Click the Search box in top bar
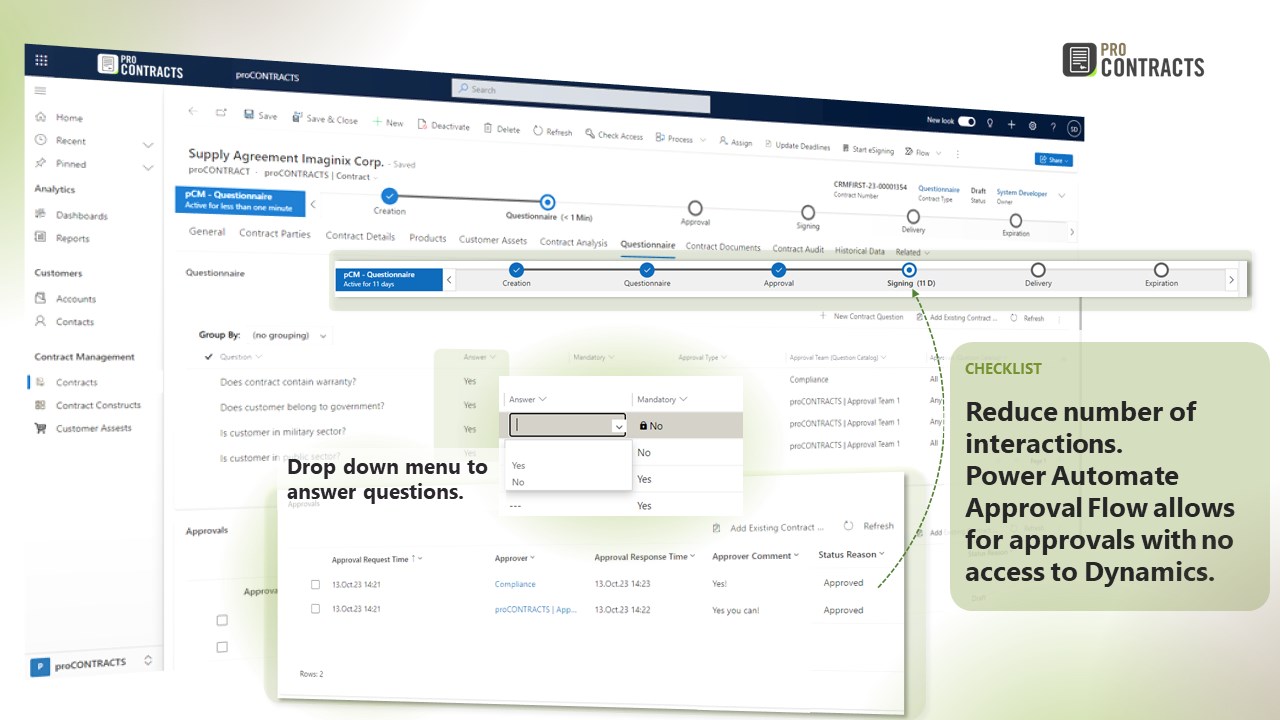The width and height of the screenshot is (1280, 720). click(x=580, y=95)
